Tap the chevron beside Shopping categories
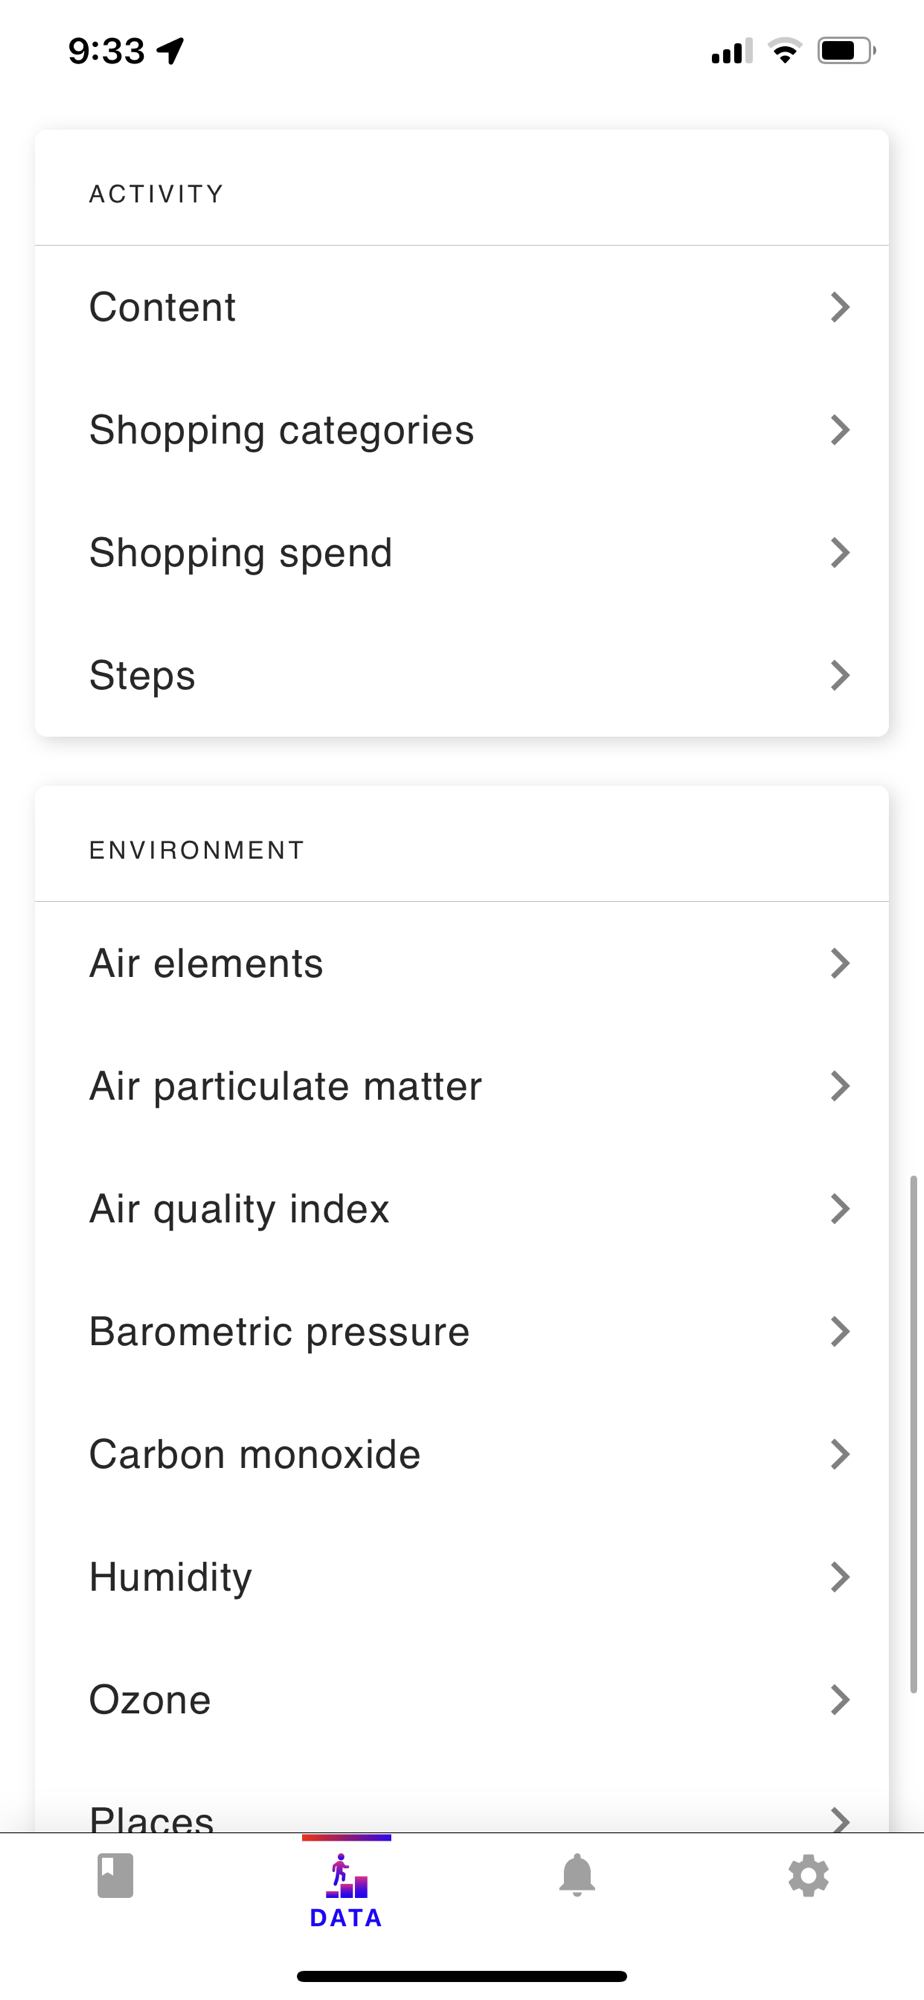 [x=840, y=430]
